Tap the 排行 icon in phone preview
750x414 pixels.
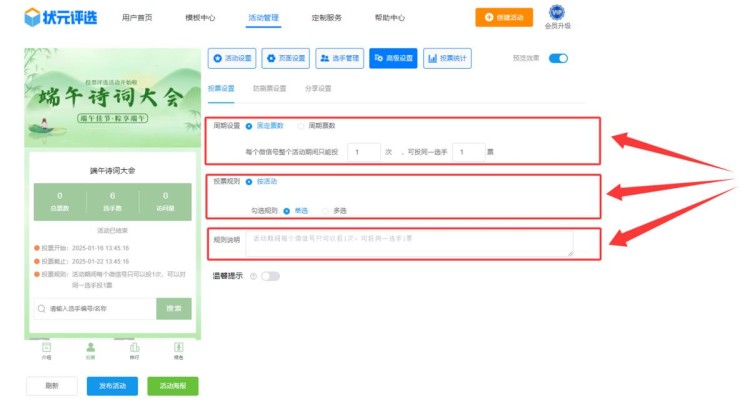point(134,346)
